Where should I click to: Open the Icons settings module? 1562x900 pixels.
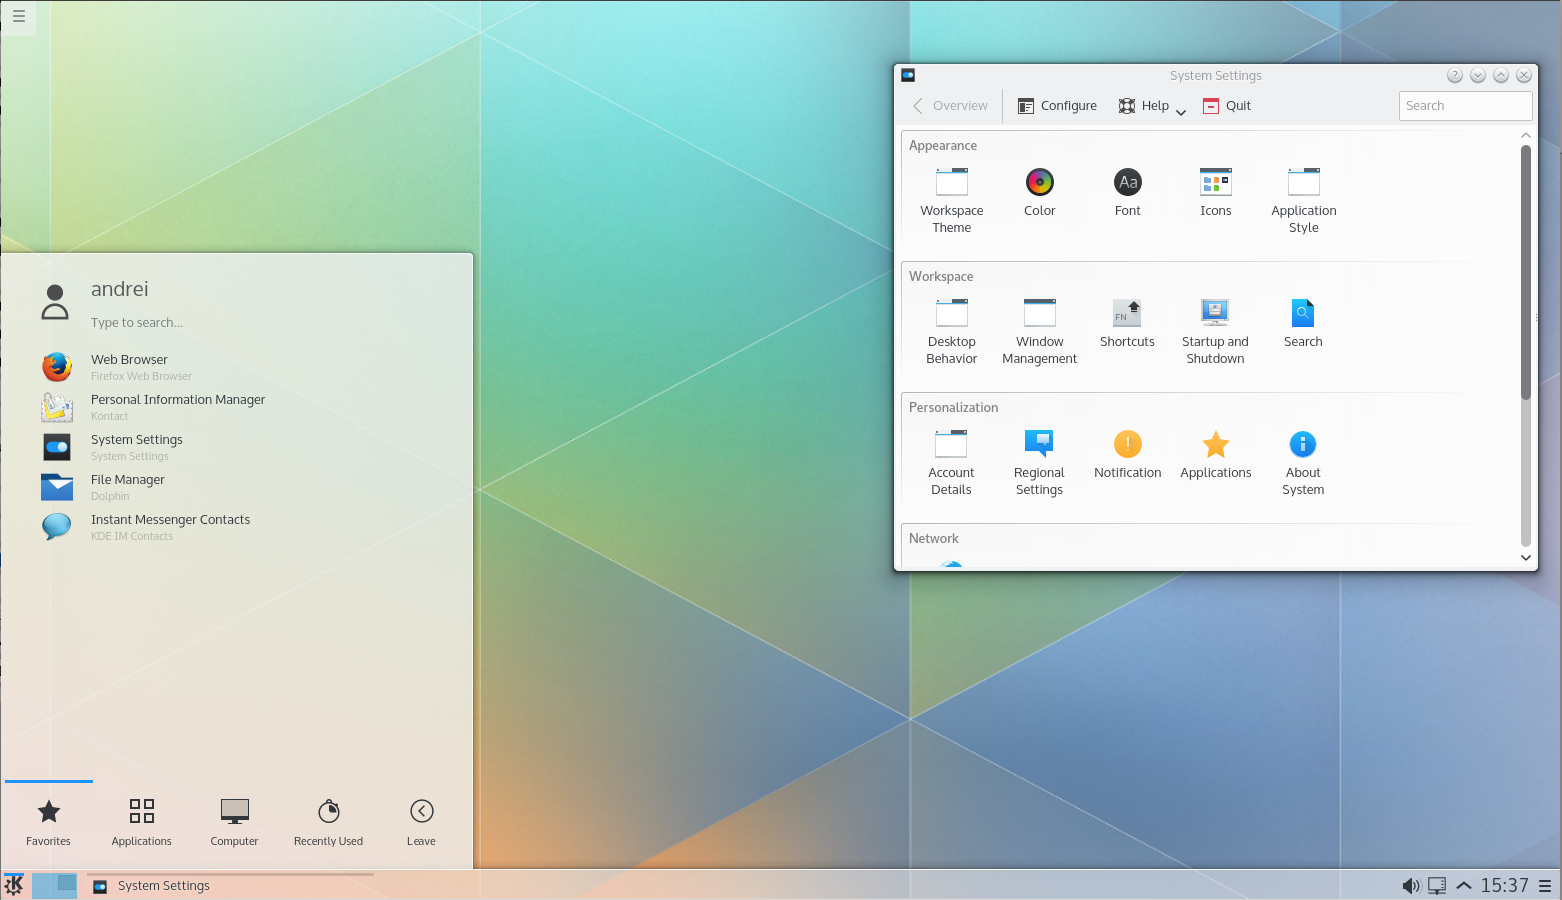(1216, 192)
